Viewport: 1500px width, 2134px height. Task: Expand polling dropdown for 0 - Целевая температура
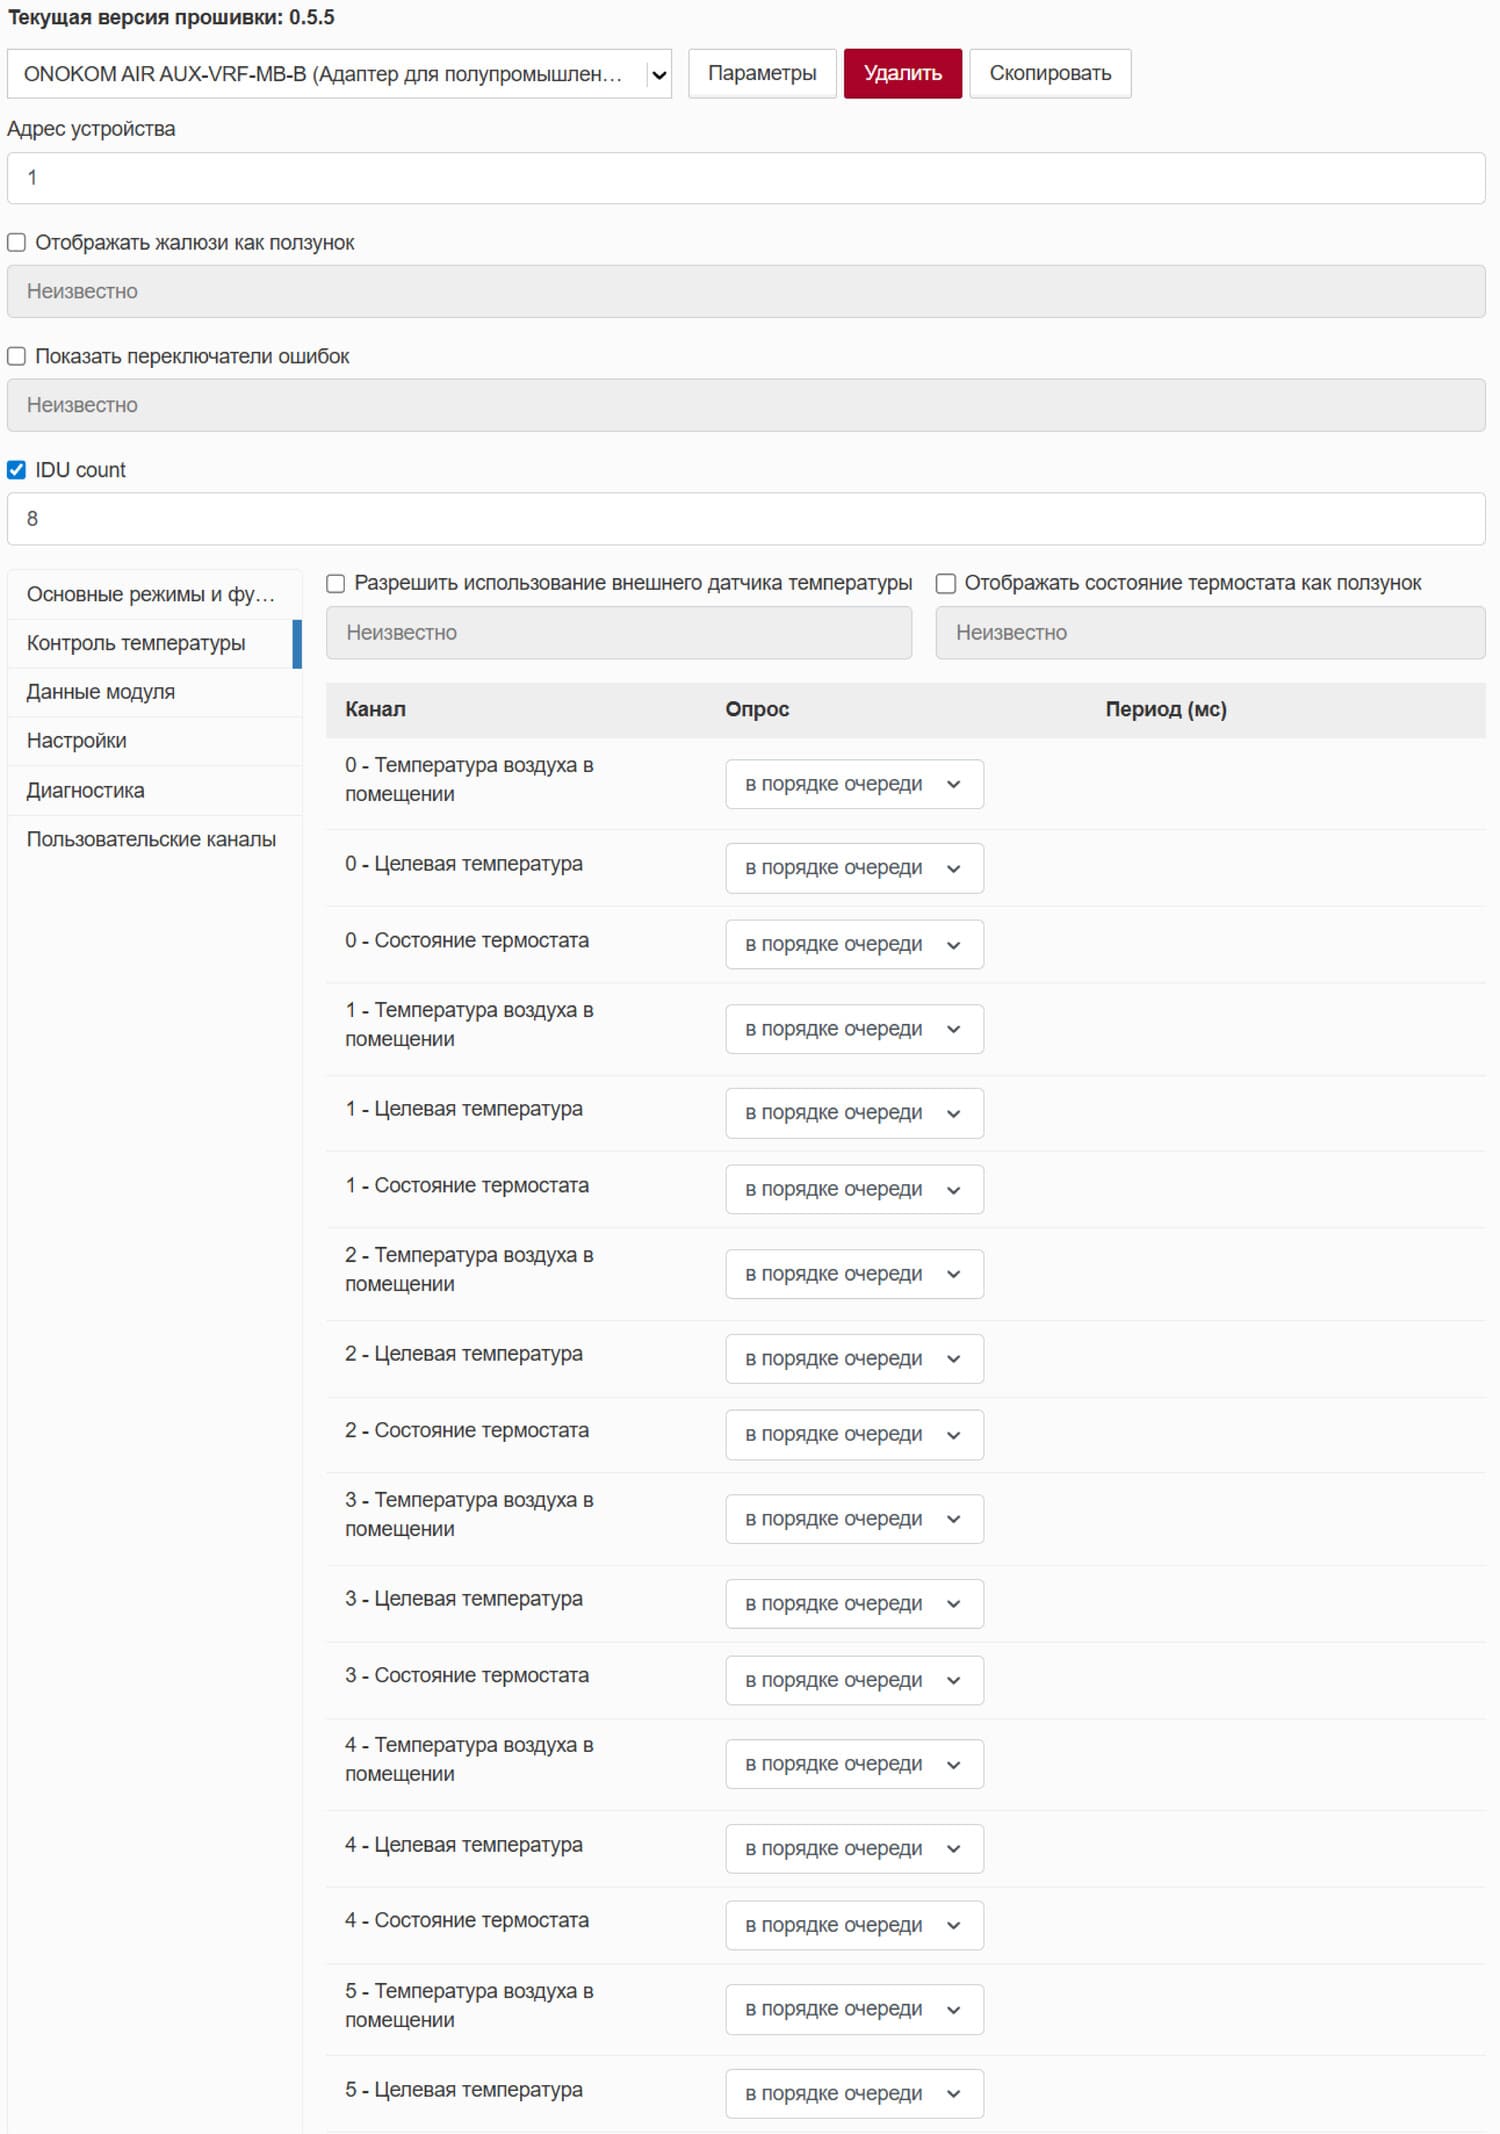[x=853, y=868]
